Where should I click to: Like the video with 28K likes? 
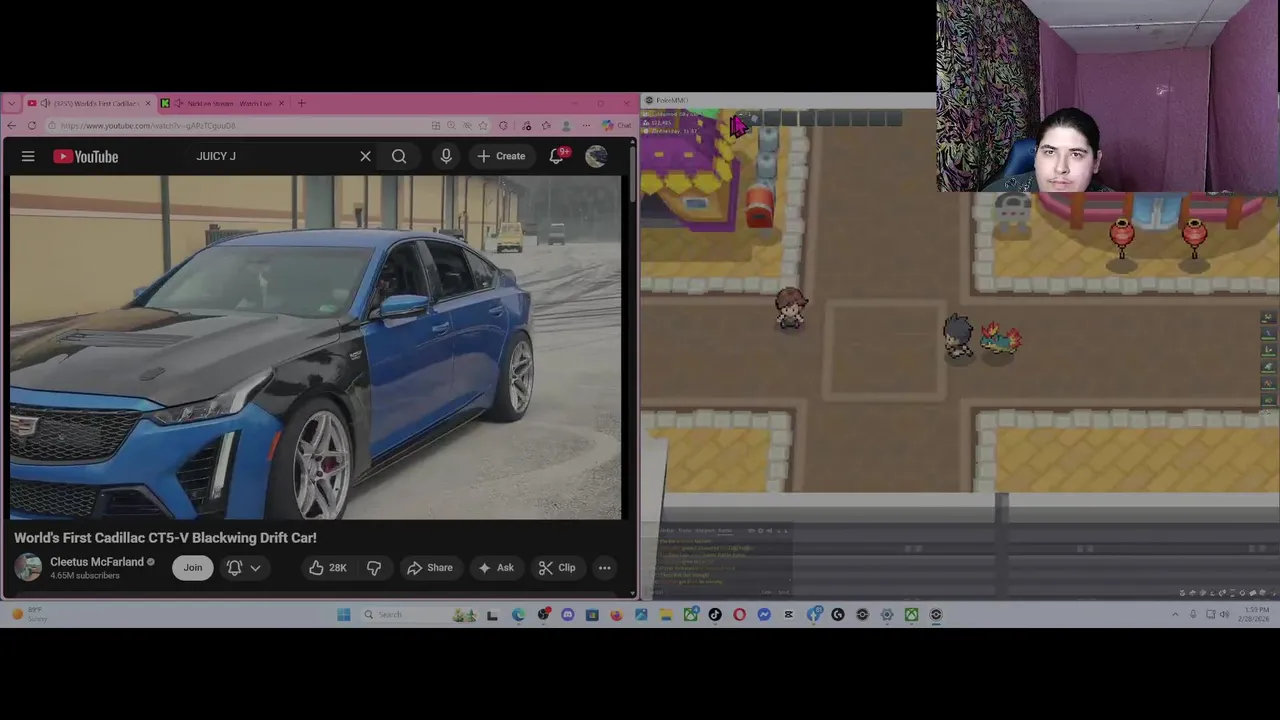click(x=328, y=567)
